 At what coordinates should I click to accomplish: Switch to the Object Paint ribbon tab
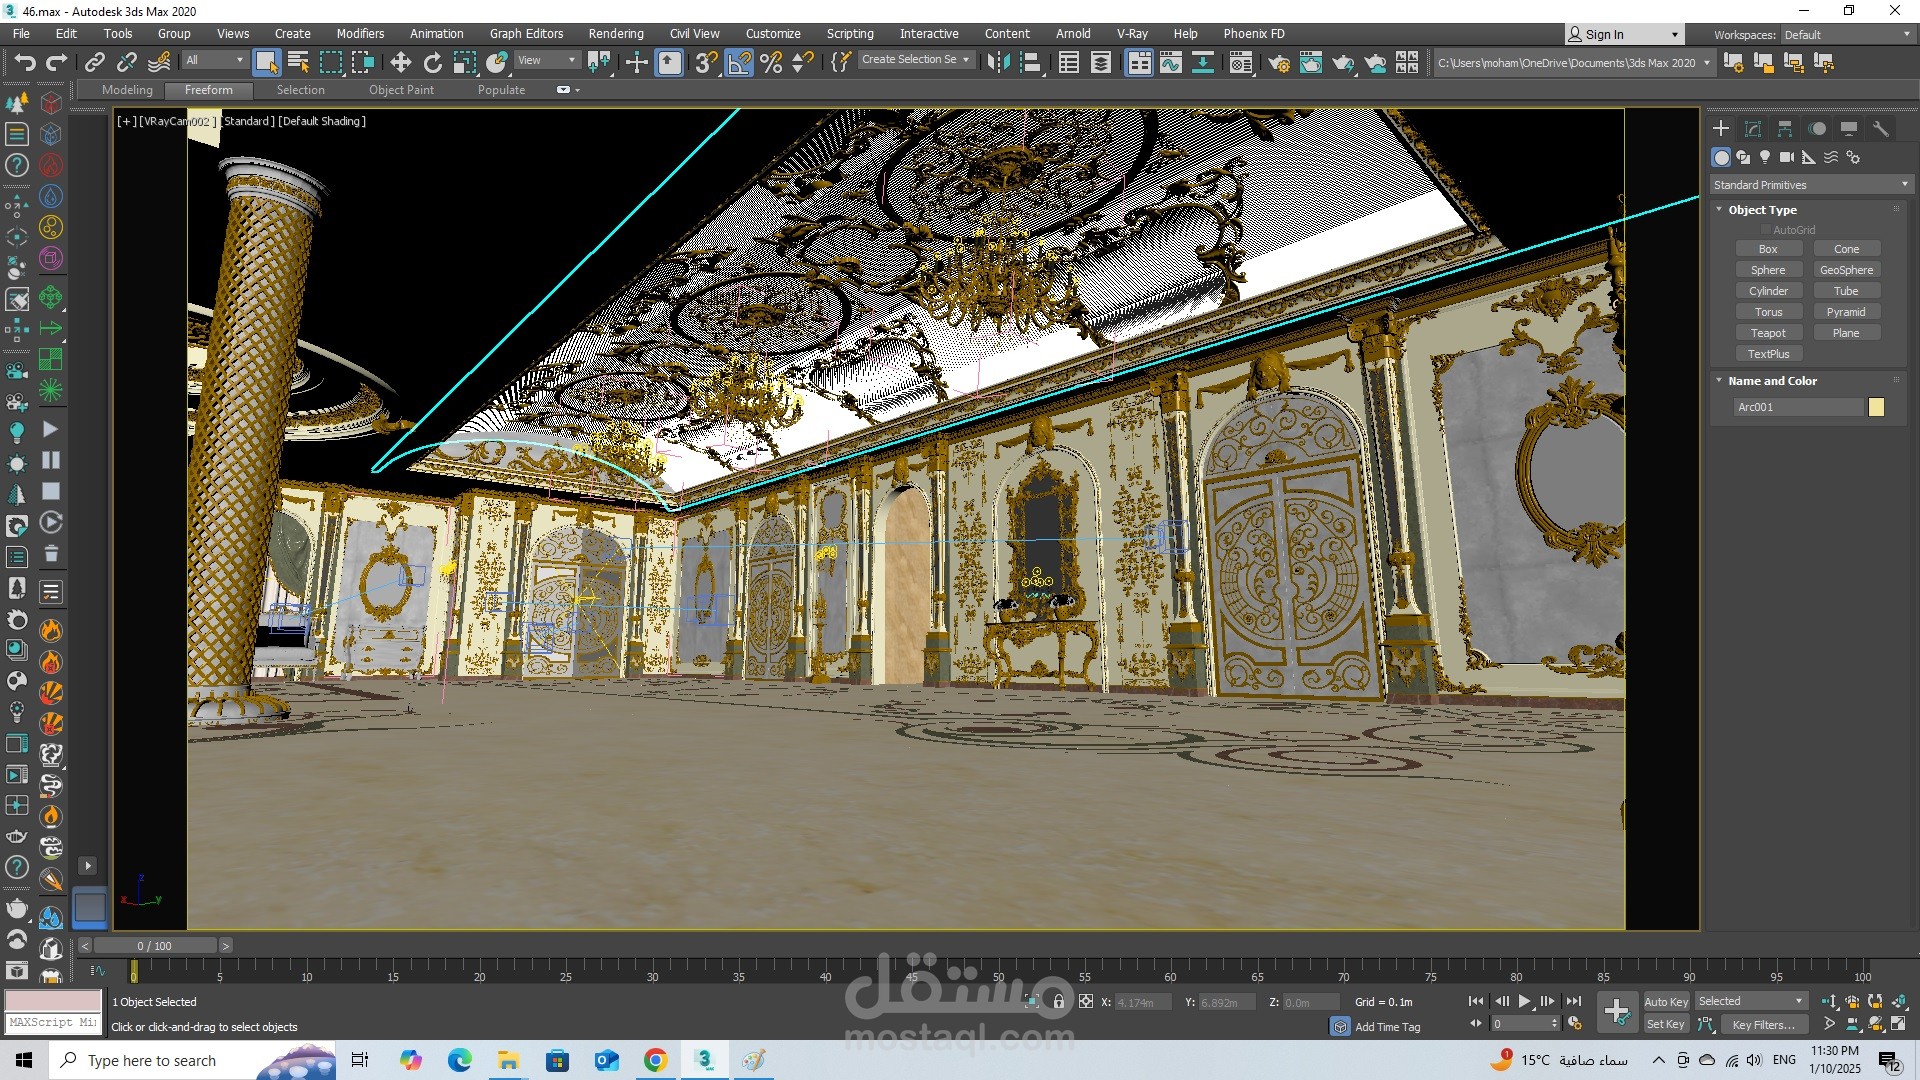pos(401,90)
